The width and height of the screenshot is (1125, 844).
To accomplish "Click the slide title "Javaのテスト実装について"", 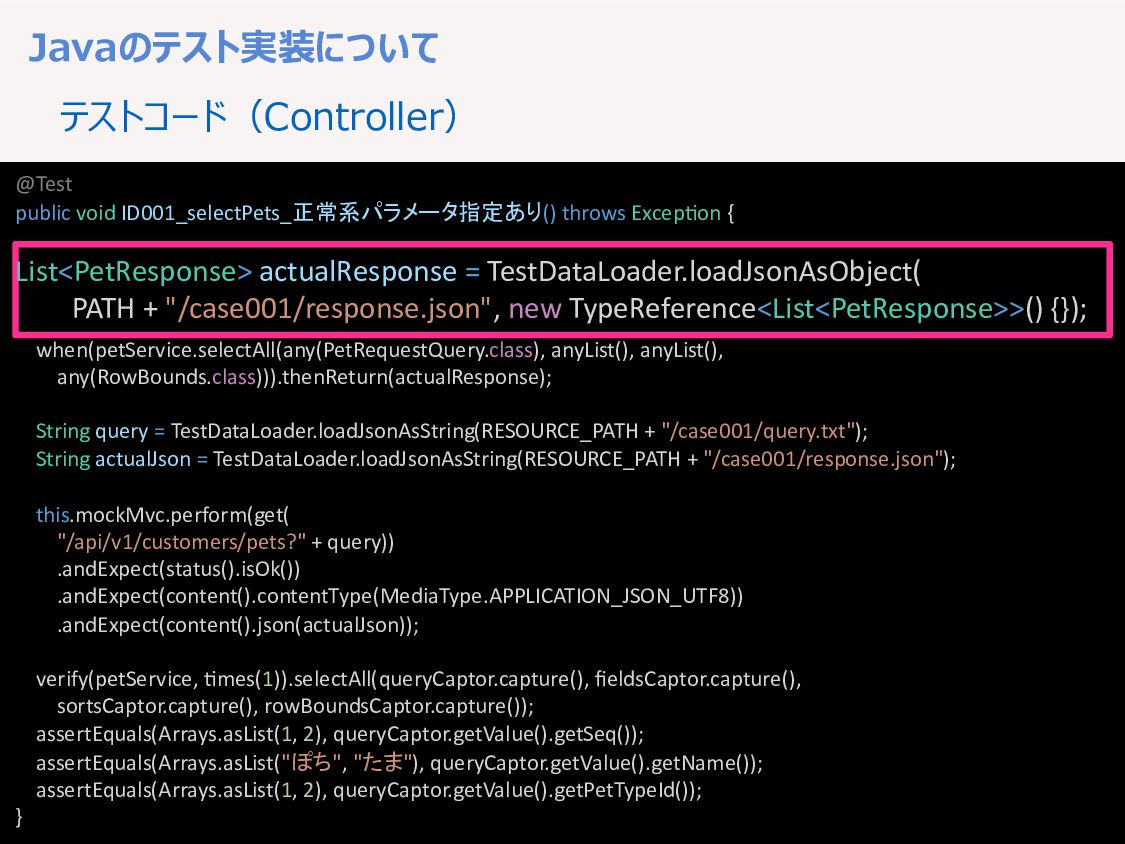I will pyautogui.click(x=233, y=48).
